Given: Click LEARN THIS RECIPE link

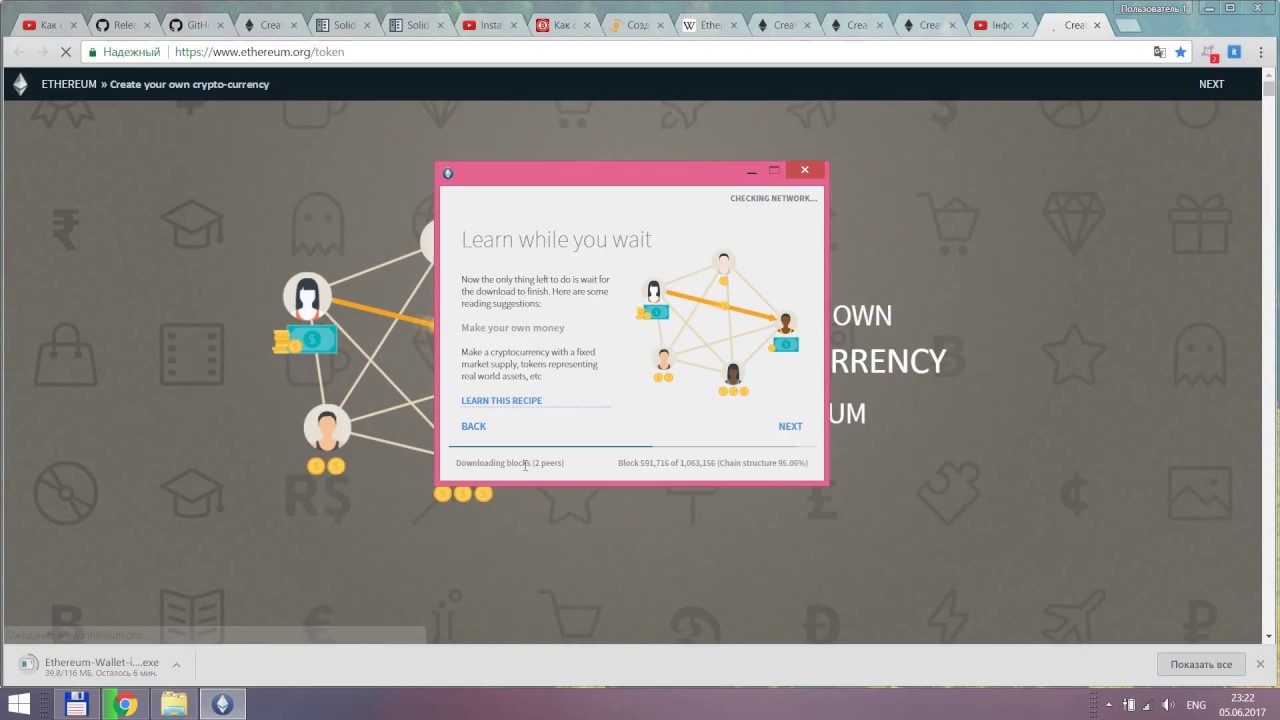Looking at the screenshot, I should (501, 400).
